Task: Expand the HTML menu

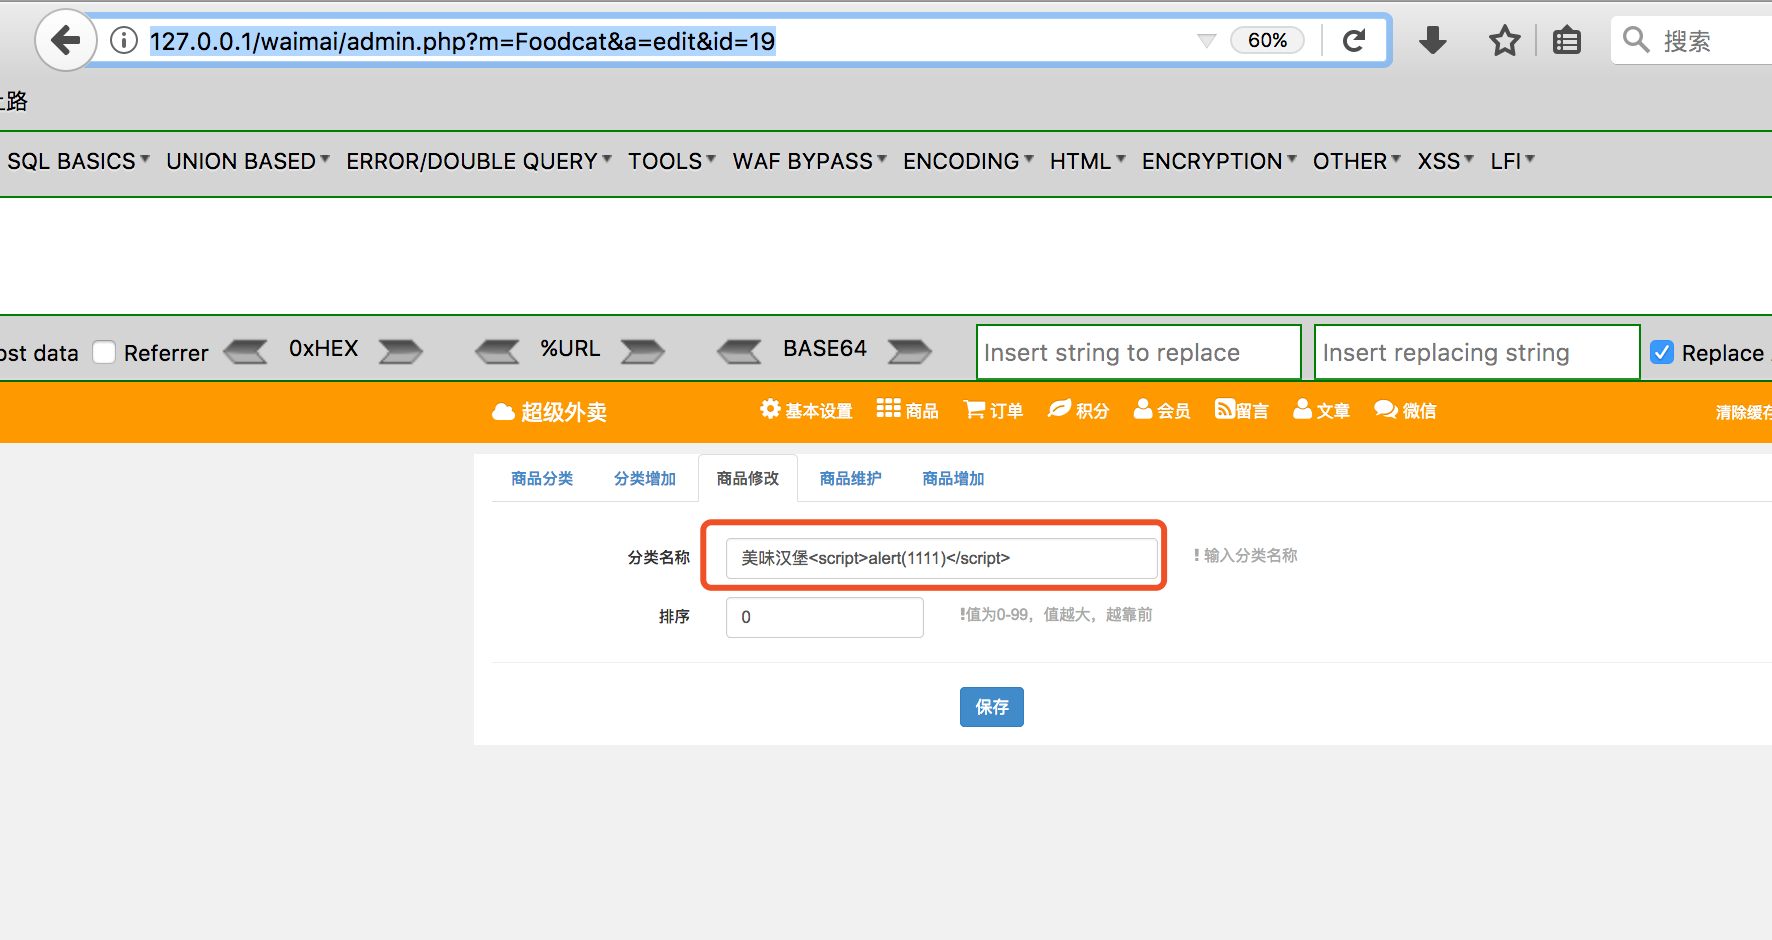Action: [x=1088, y=161]
